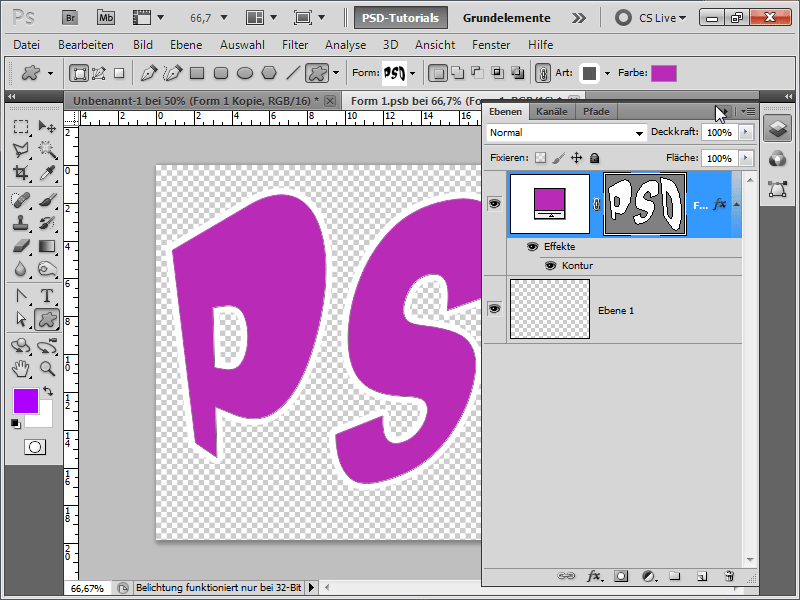Open Fläche fill slider arrow
This screenshot has height=600, width=800.
click(x=746, y=158)
